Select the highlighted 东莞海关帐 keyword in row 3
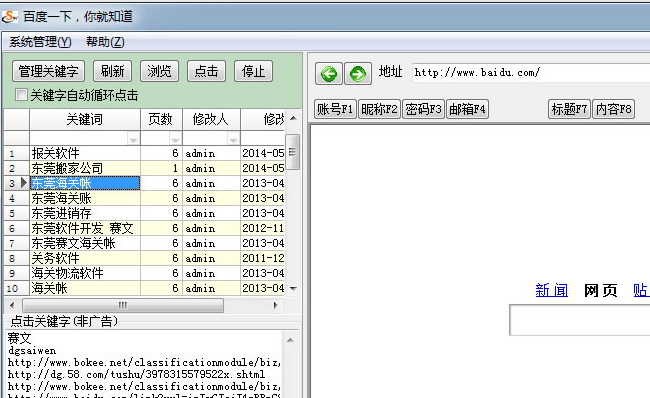Screen dimensions: 650x398 tap(85, 183)
